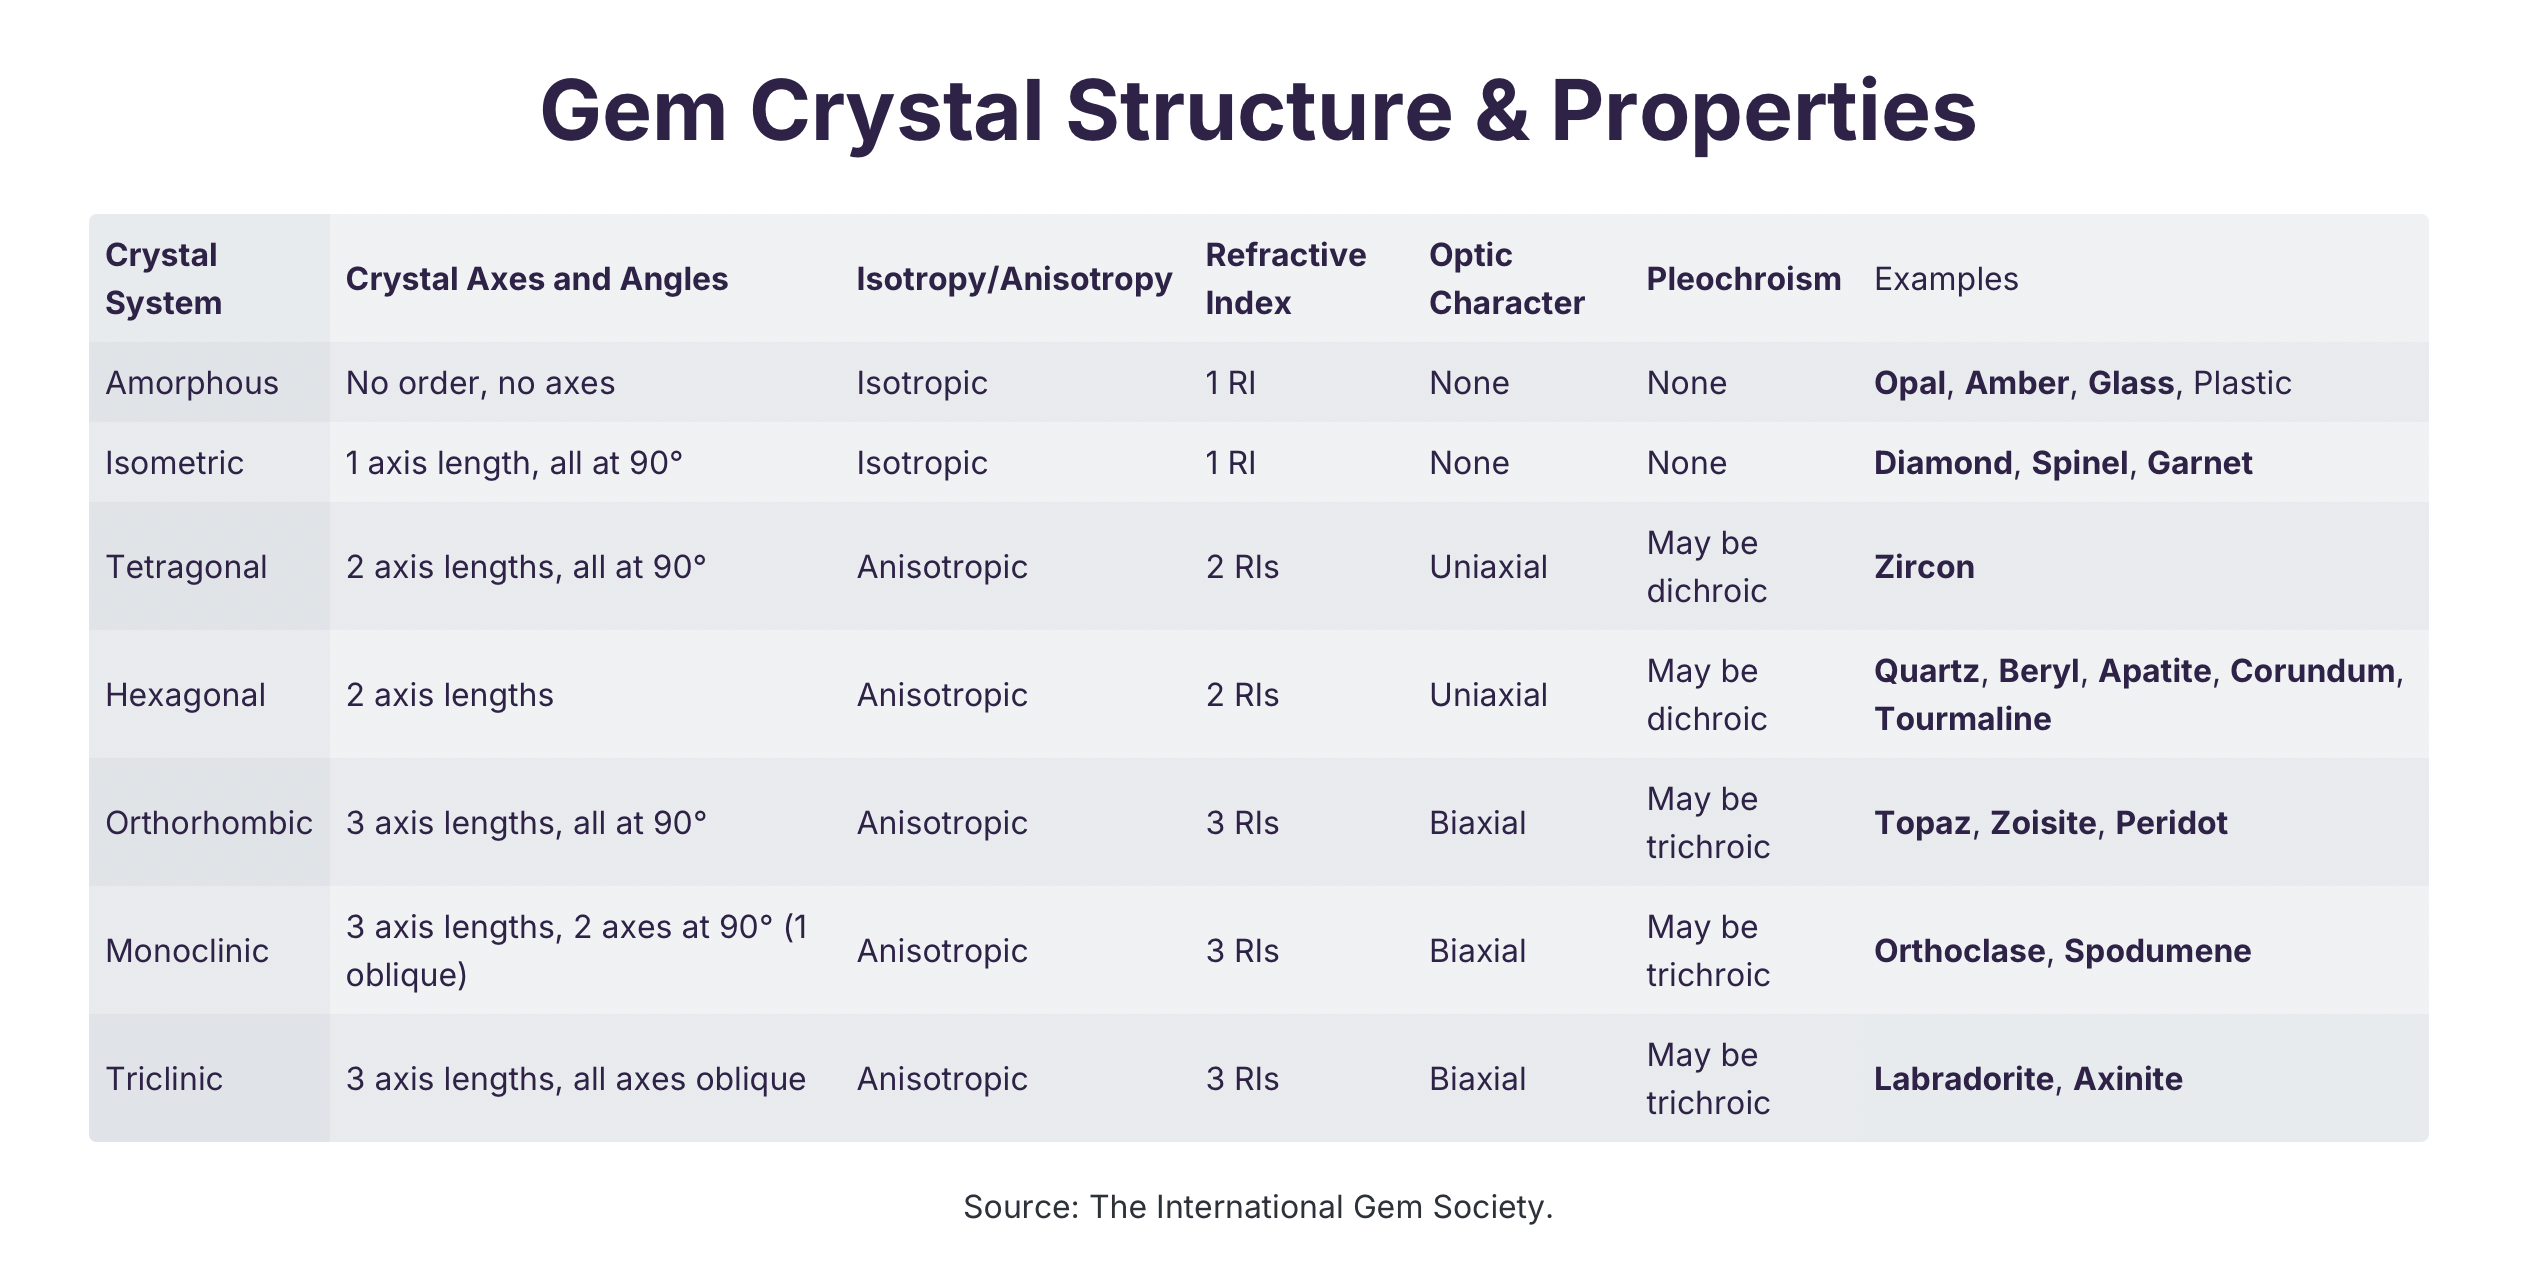Click the Orthorhombic row label
Image resolution: width=2532 pixels, height=1278 pixels.
209,823
